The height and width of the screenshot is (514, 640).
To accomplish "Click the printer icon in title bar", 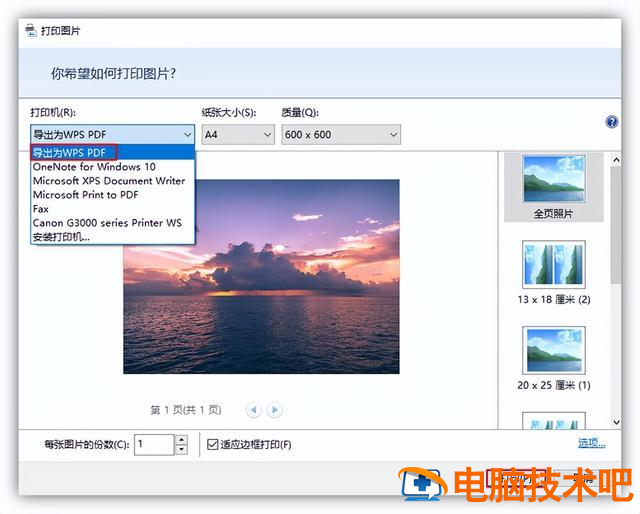I will point(31,31).
